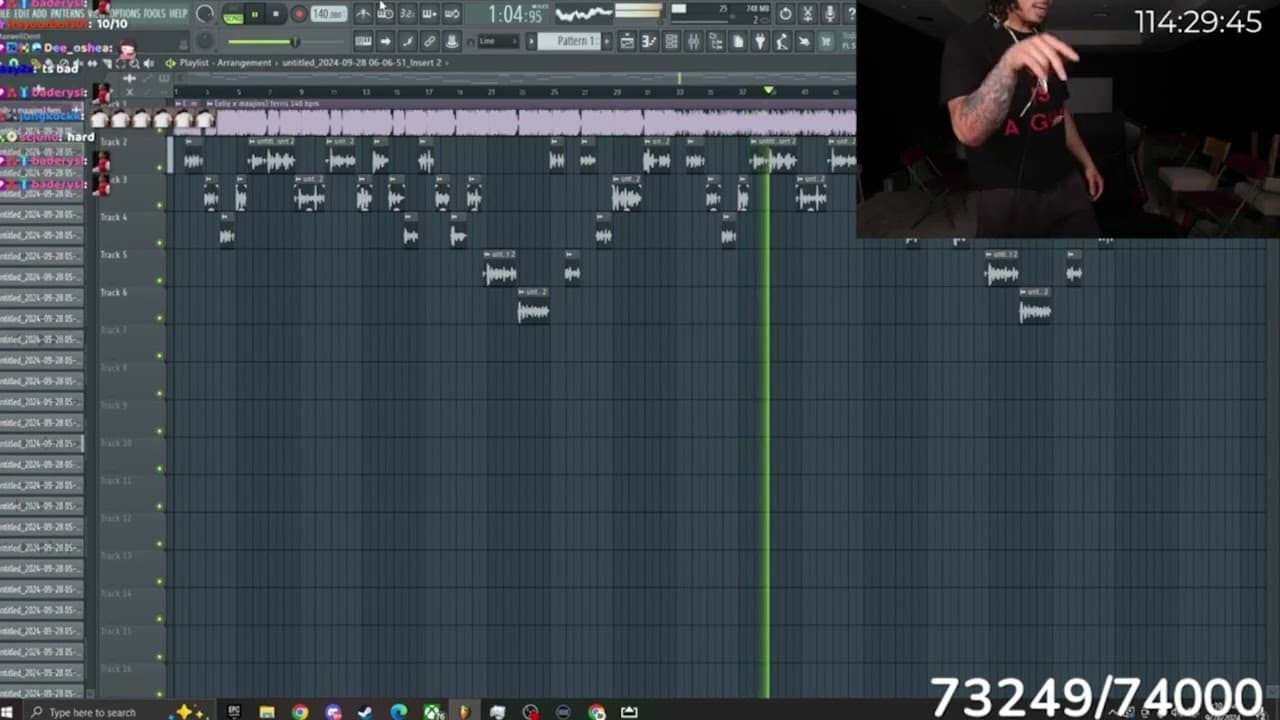Click the red Record button
The height and width of the screenshot is (720, 1280).
(298, 14)
